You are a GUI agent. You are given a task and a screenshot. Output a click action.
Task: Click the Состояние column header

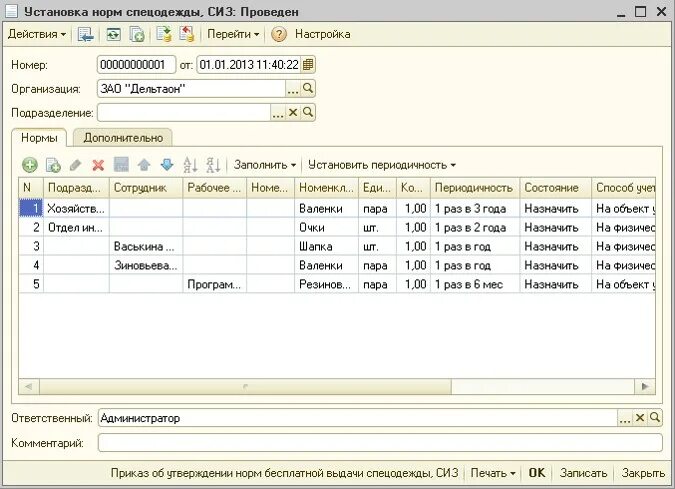click(556, 188)
